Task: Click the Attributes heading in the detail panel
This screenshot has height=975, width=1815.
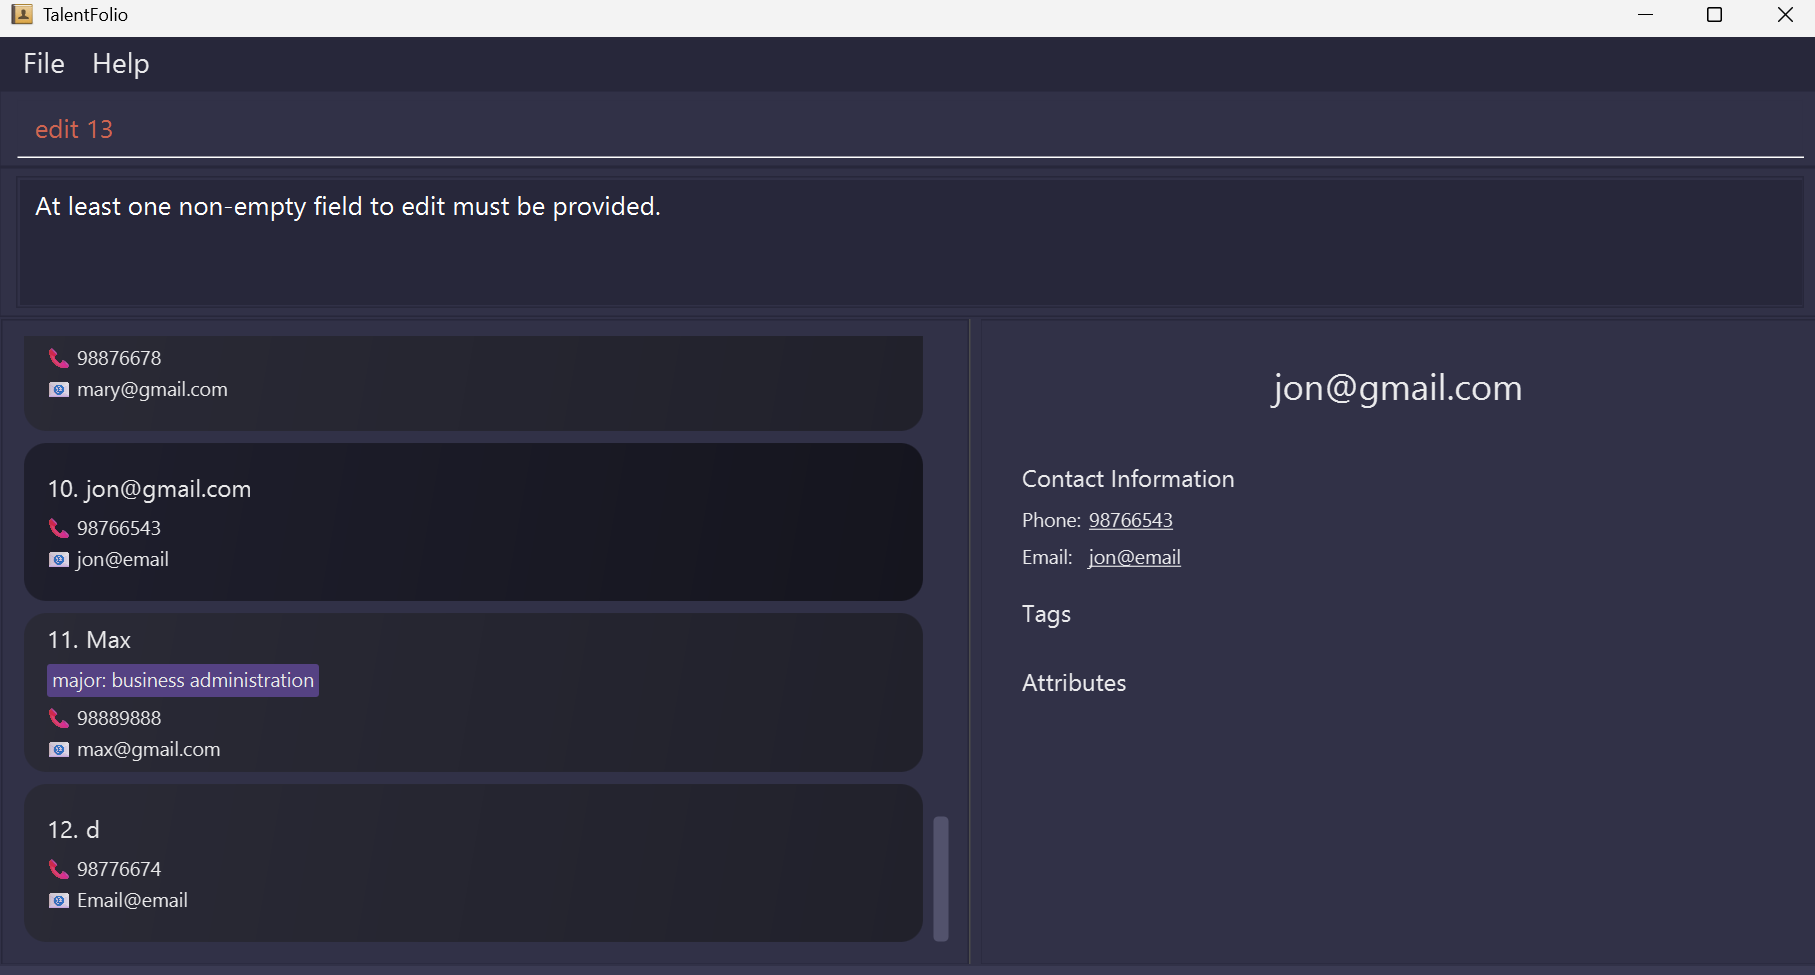Action: coord(1074,683)
